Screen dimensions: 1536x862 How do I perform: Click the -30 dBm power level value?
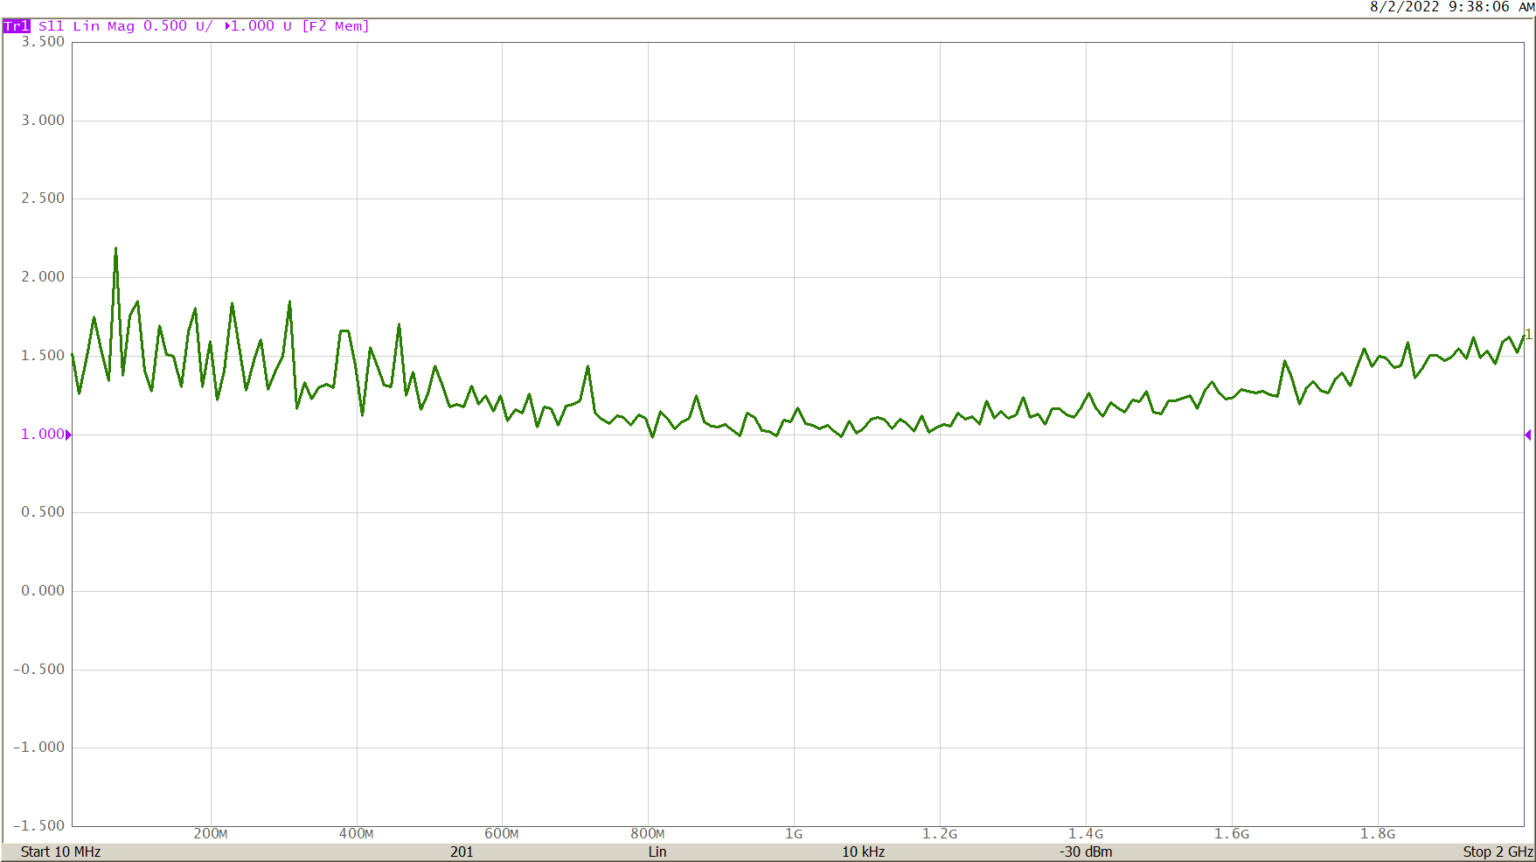coord(1086,851)
